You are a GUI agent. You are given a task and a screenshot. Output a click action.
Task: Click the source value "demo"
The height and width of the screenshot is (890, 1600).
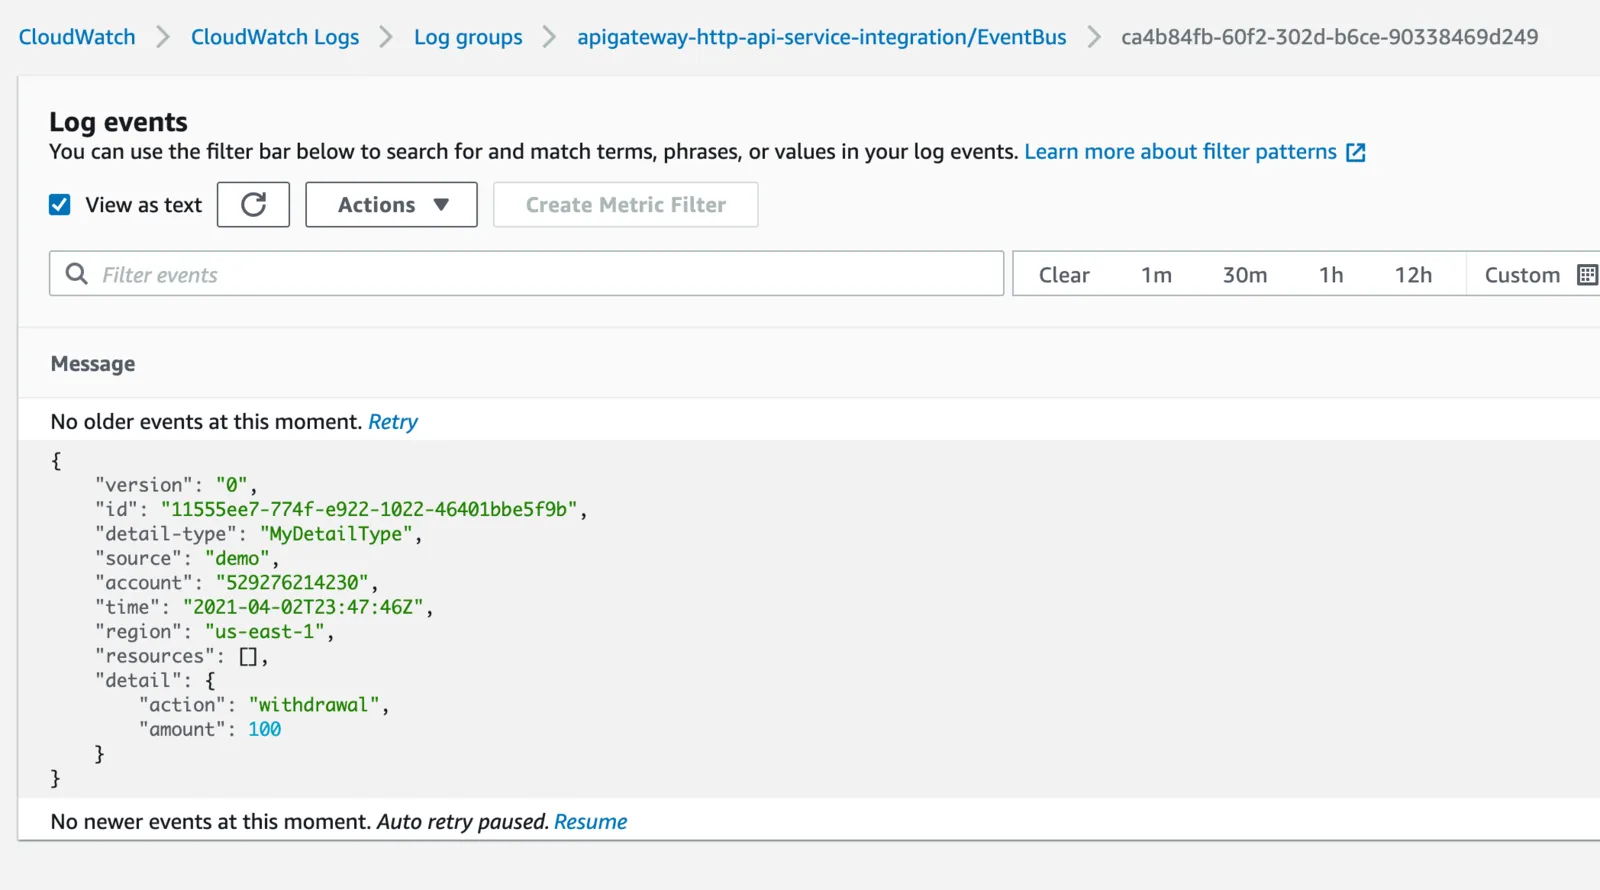tap(237, 559)
